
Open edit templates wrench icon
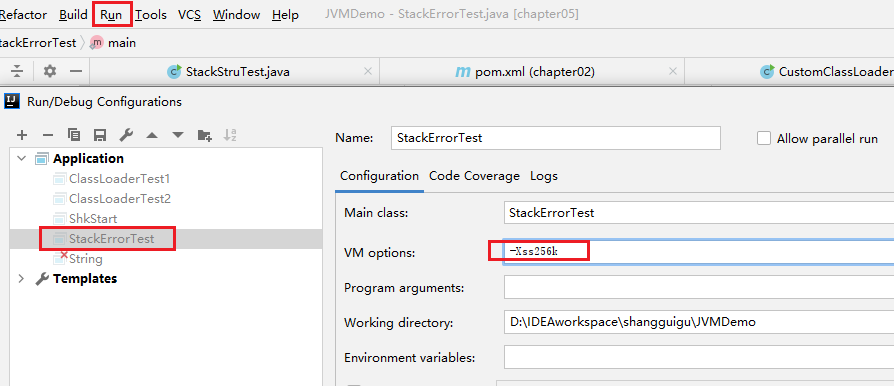tap(126, 135)
